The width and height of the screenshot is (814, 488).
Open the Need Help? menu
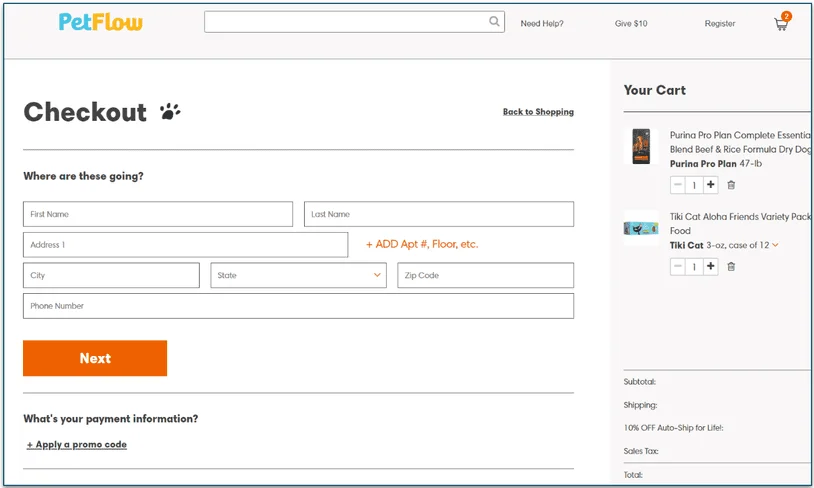tap(541, 24)
